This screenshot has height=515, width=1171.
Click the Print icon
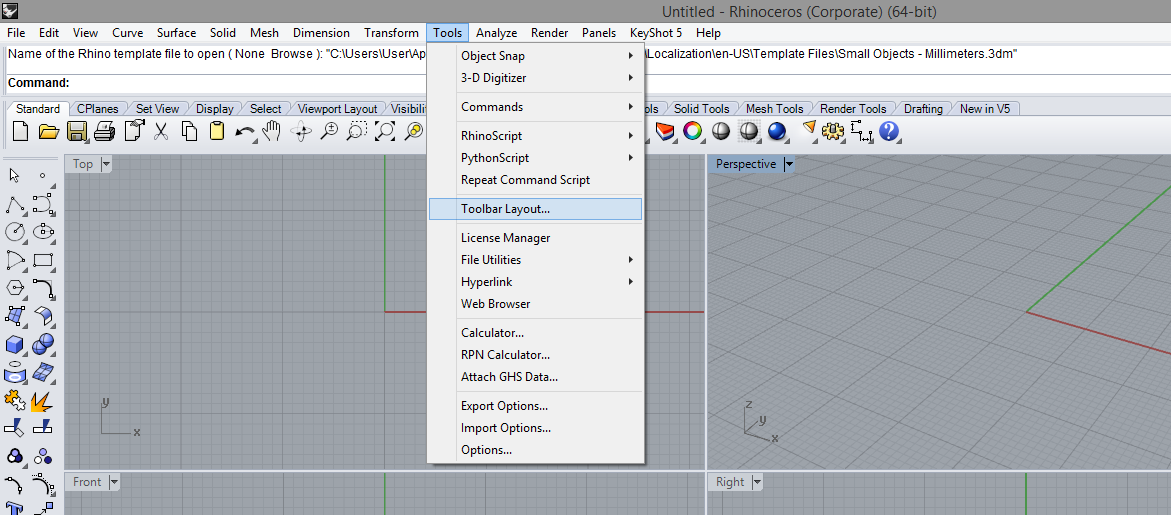point(105,131)
